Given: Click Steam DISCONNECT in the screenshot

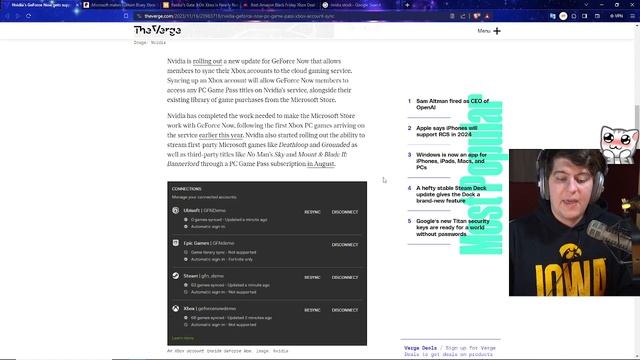Looking at the screenshot, I should pyautogui.click(x=345, y=278).
